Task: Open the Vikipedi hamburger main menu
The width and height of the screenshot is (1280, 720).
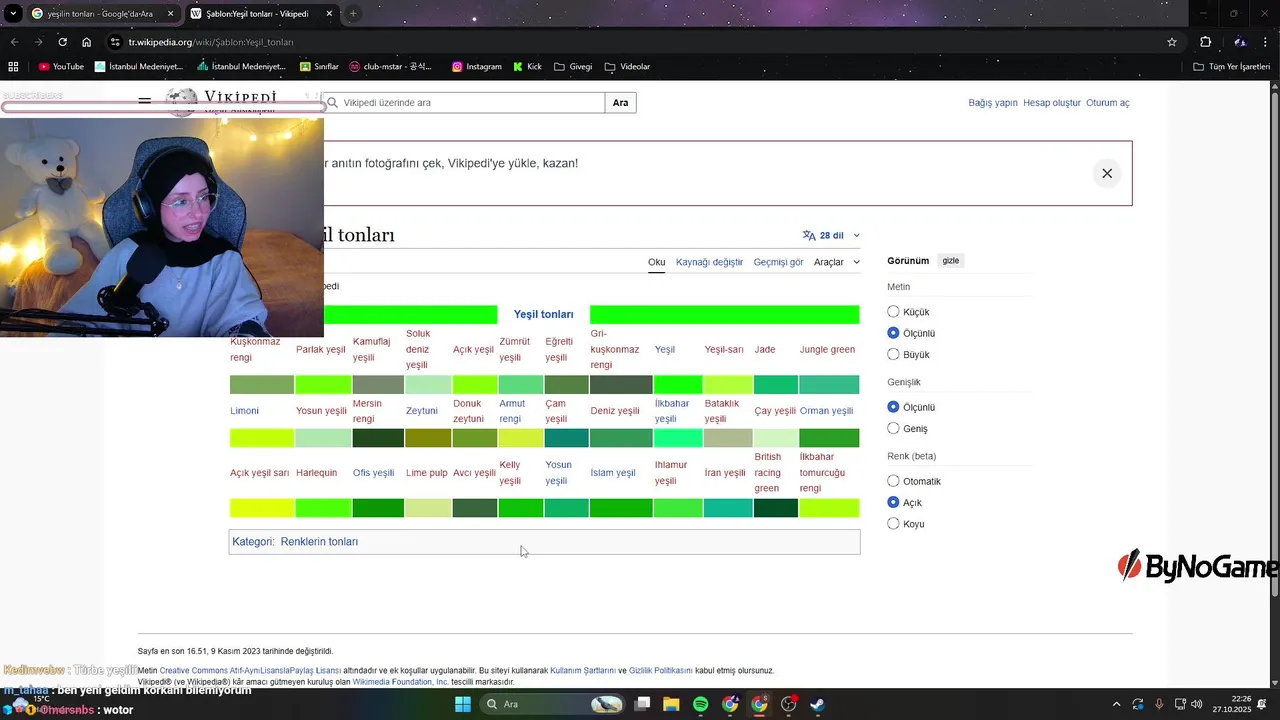Action: [145, 102]
